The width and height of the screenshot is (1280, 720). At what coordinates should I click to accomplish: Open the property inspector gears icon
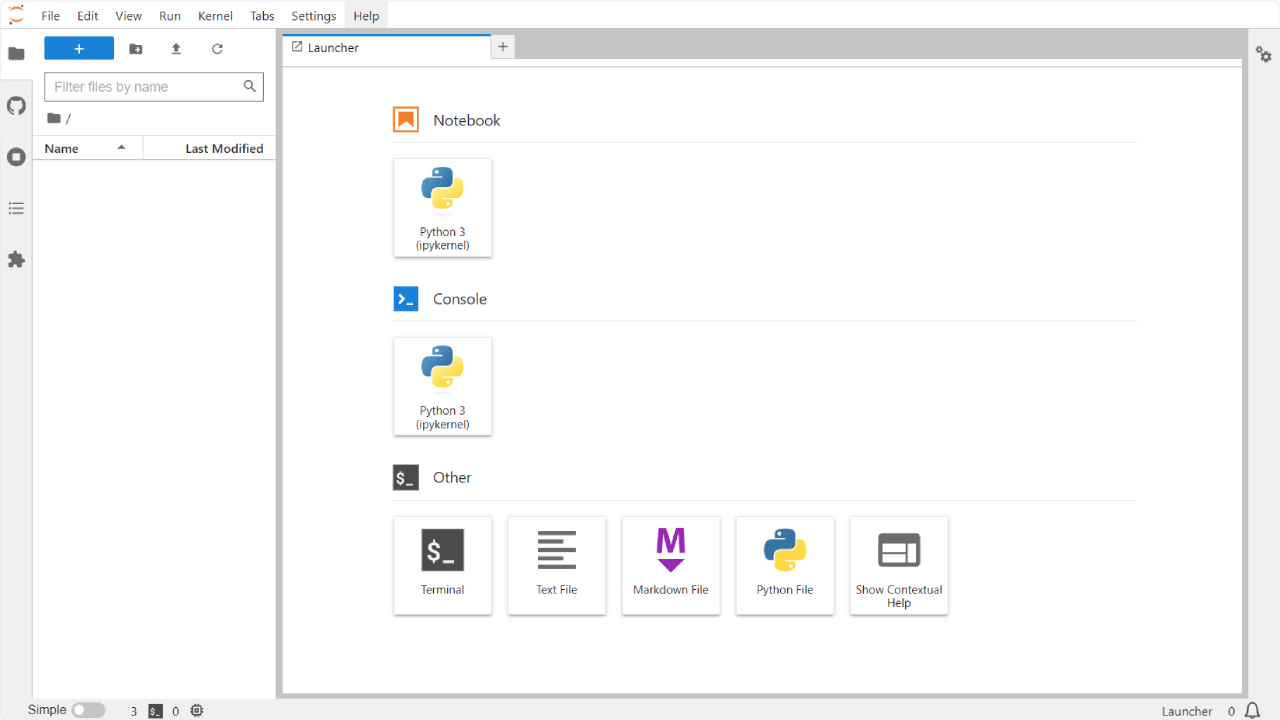pos(1263,55)
